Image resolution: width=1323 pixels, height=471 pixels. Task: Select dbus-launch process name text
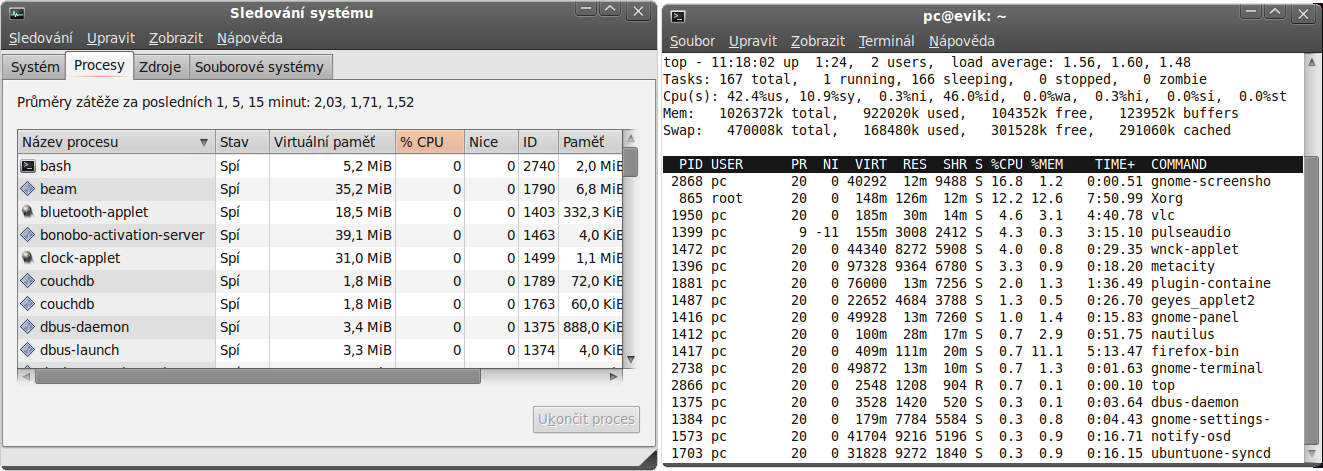tap(79, 350)
